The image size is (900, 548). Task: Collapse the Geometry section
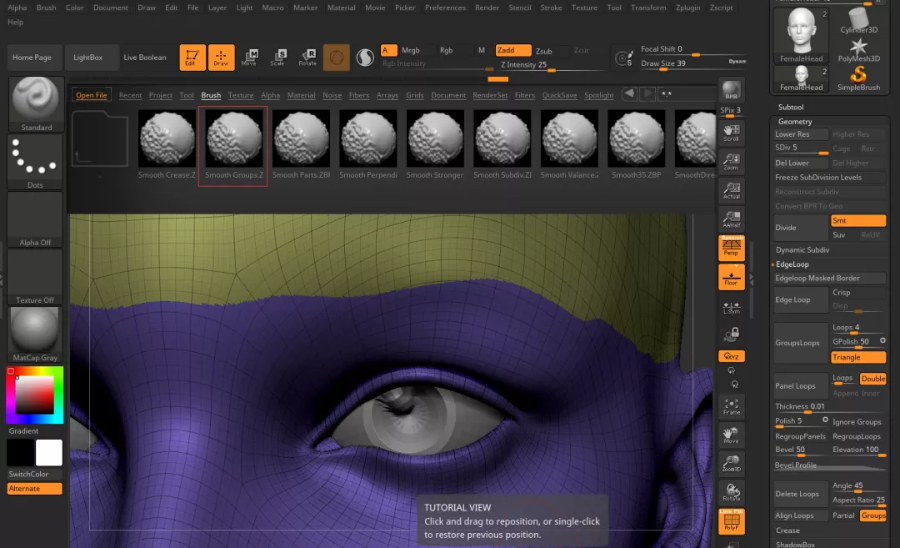pos(795,122)
